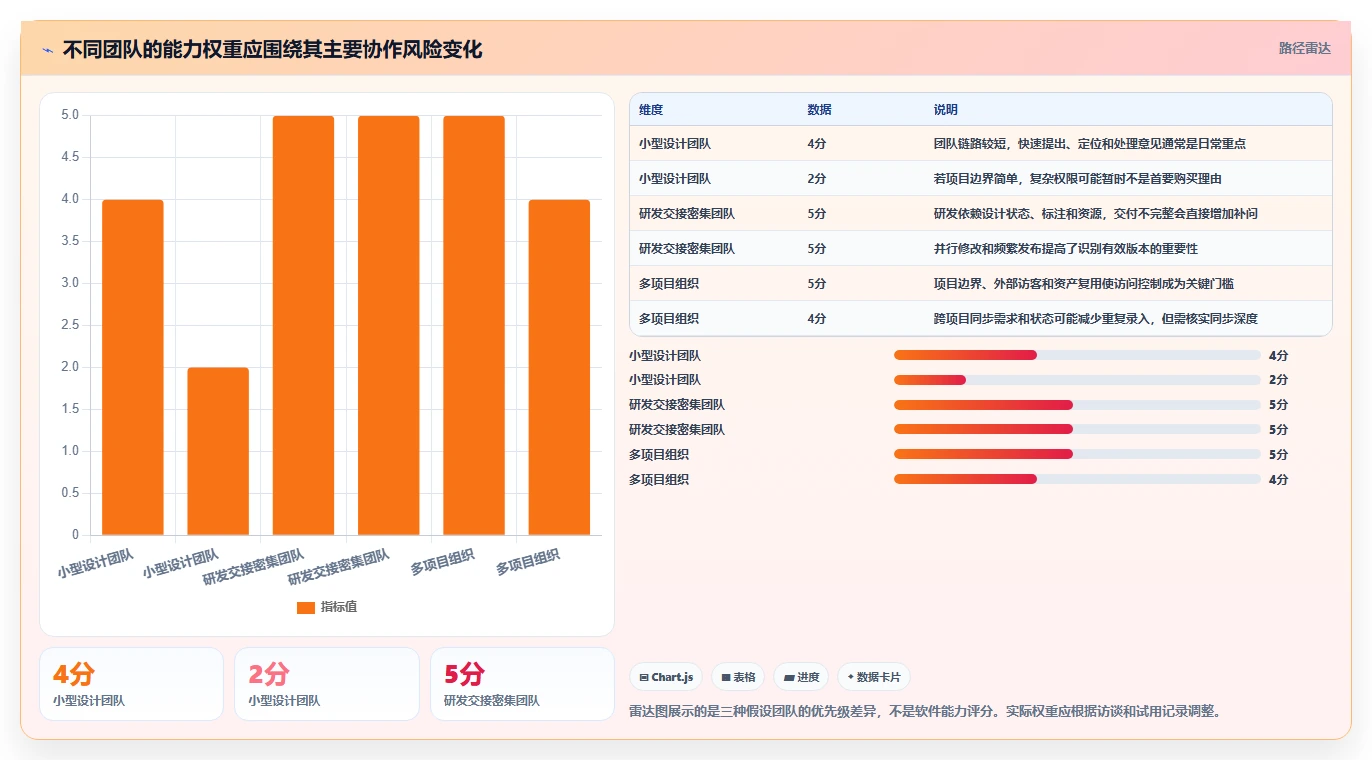Image resolution: width=1372 pixels, height=760 pixels.
Task: Click 2分 in the 若项目边界简单 table row
Action: tap(817, 179)
